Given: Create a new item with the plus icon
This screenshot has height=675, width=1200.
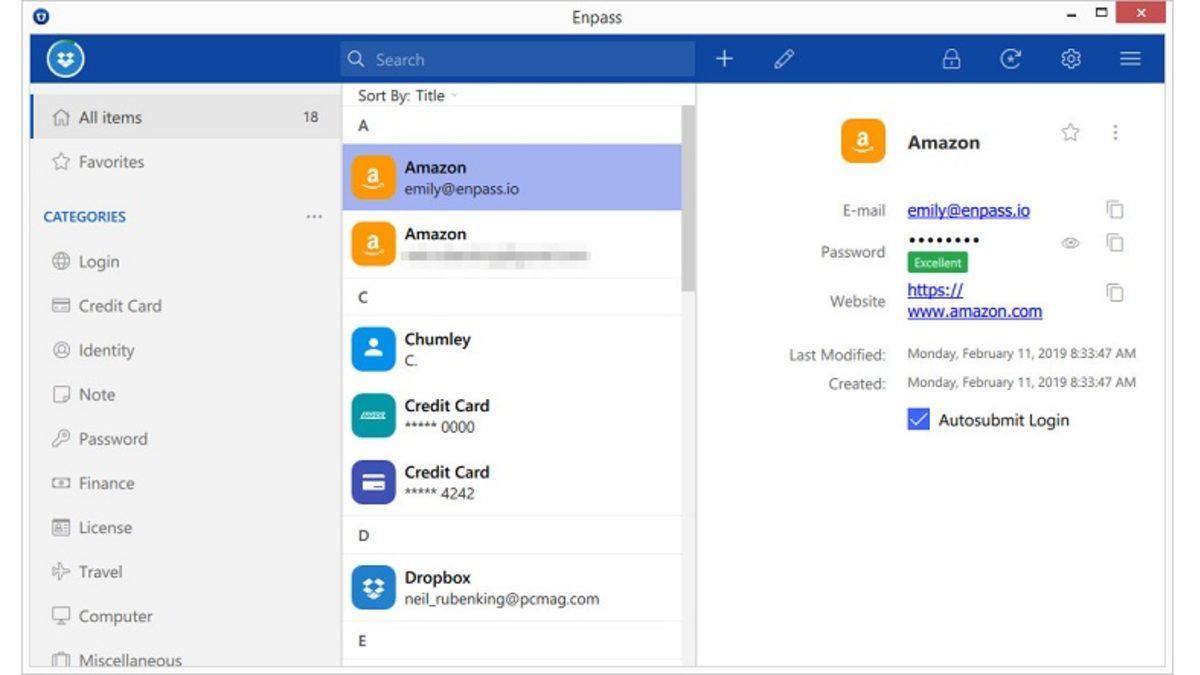Looking at the screenshot, I should (724, 59).
